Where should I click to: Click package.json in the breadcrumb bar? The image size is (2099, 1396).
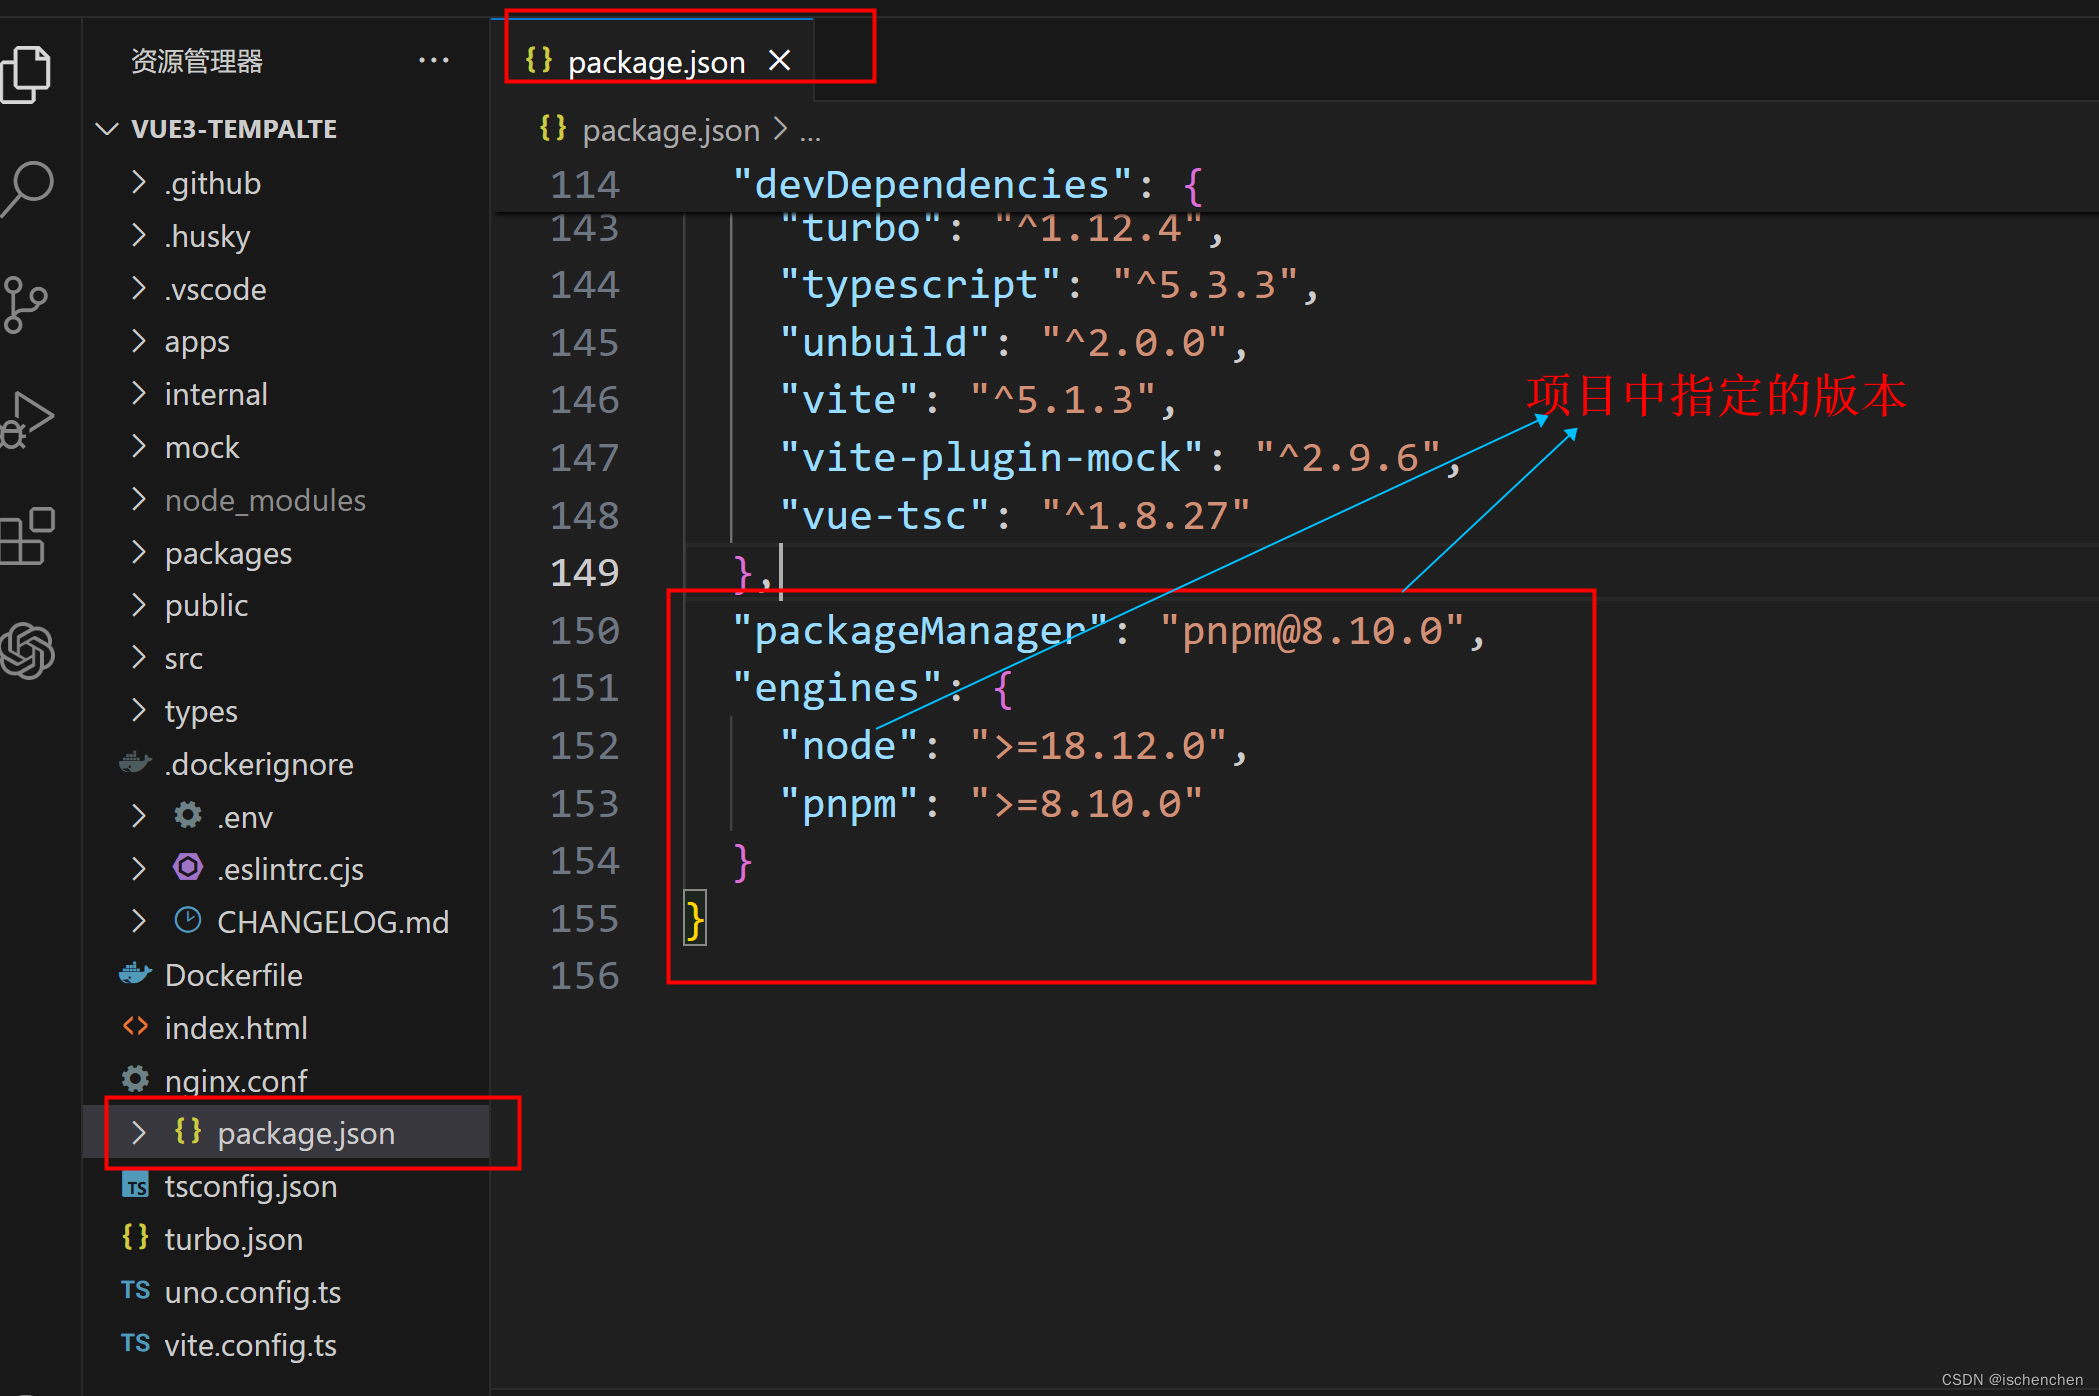[x=670, y=130]
